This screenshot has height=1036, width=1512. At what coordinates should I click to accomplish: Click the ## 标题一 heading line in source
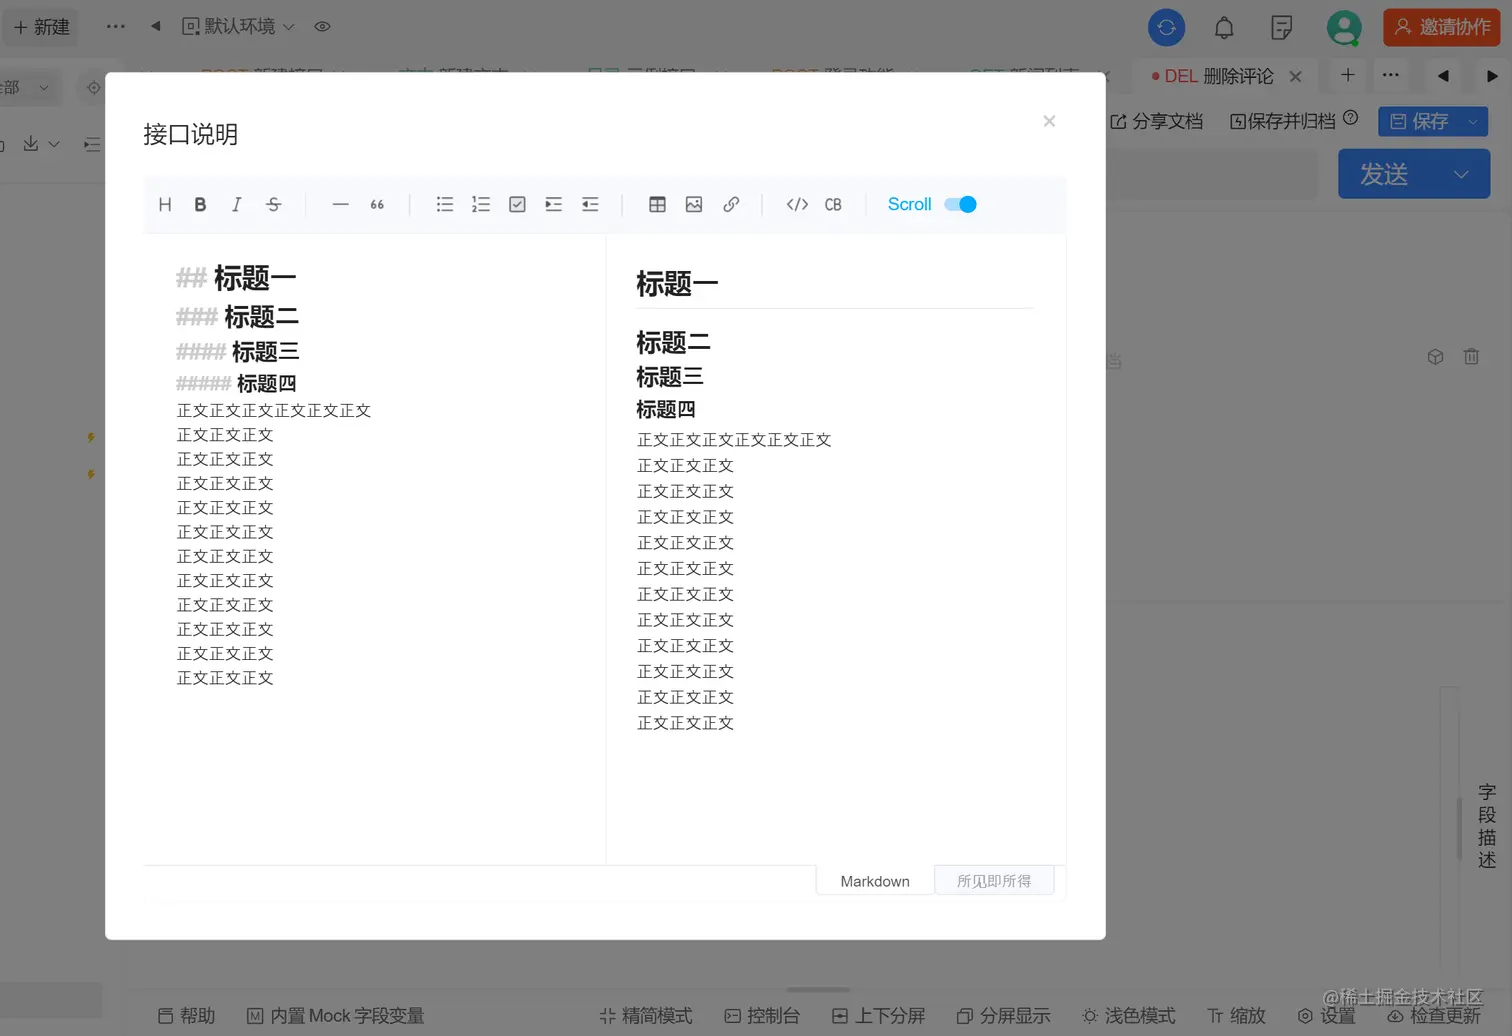pos(236,278)
